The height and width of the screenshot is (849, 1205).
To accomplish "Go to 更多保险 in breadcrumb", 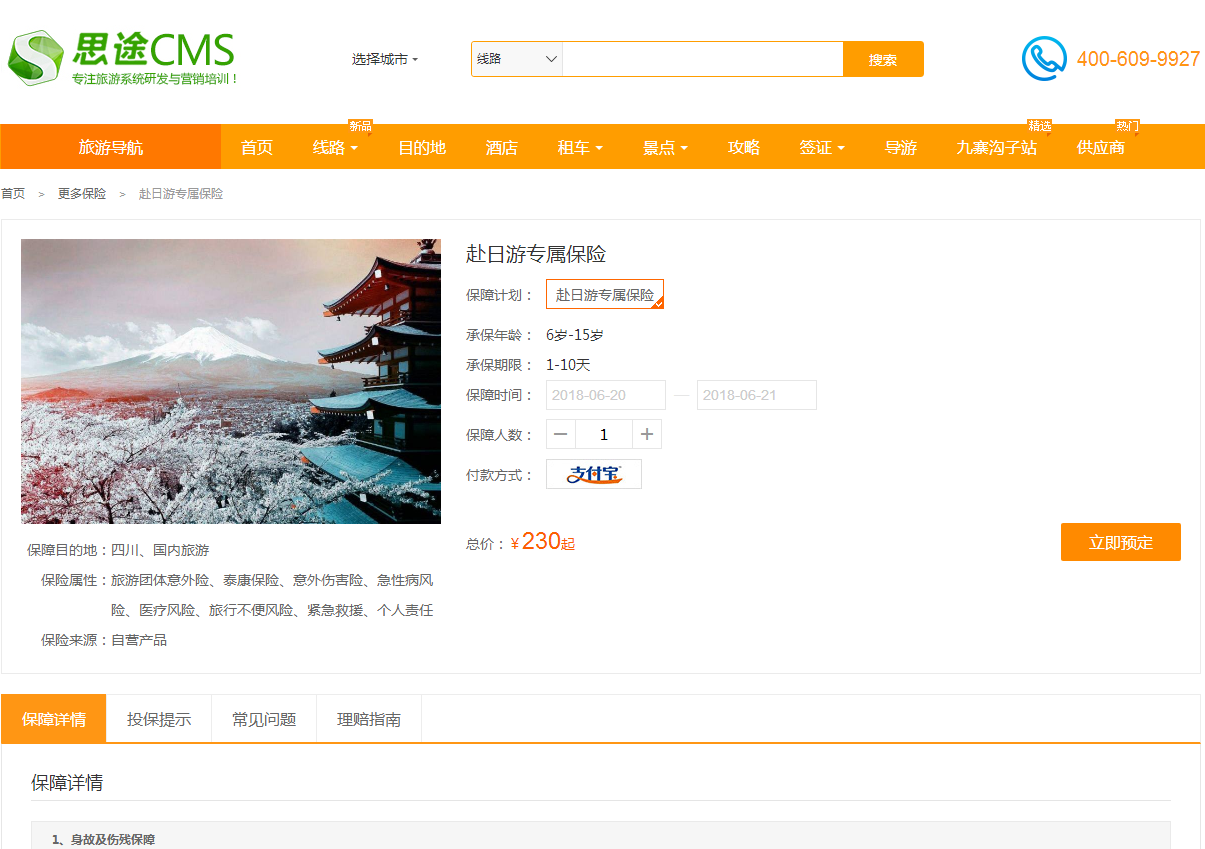I will (x=82, y=194).
